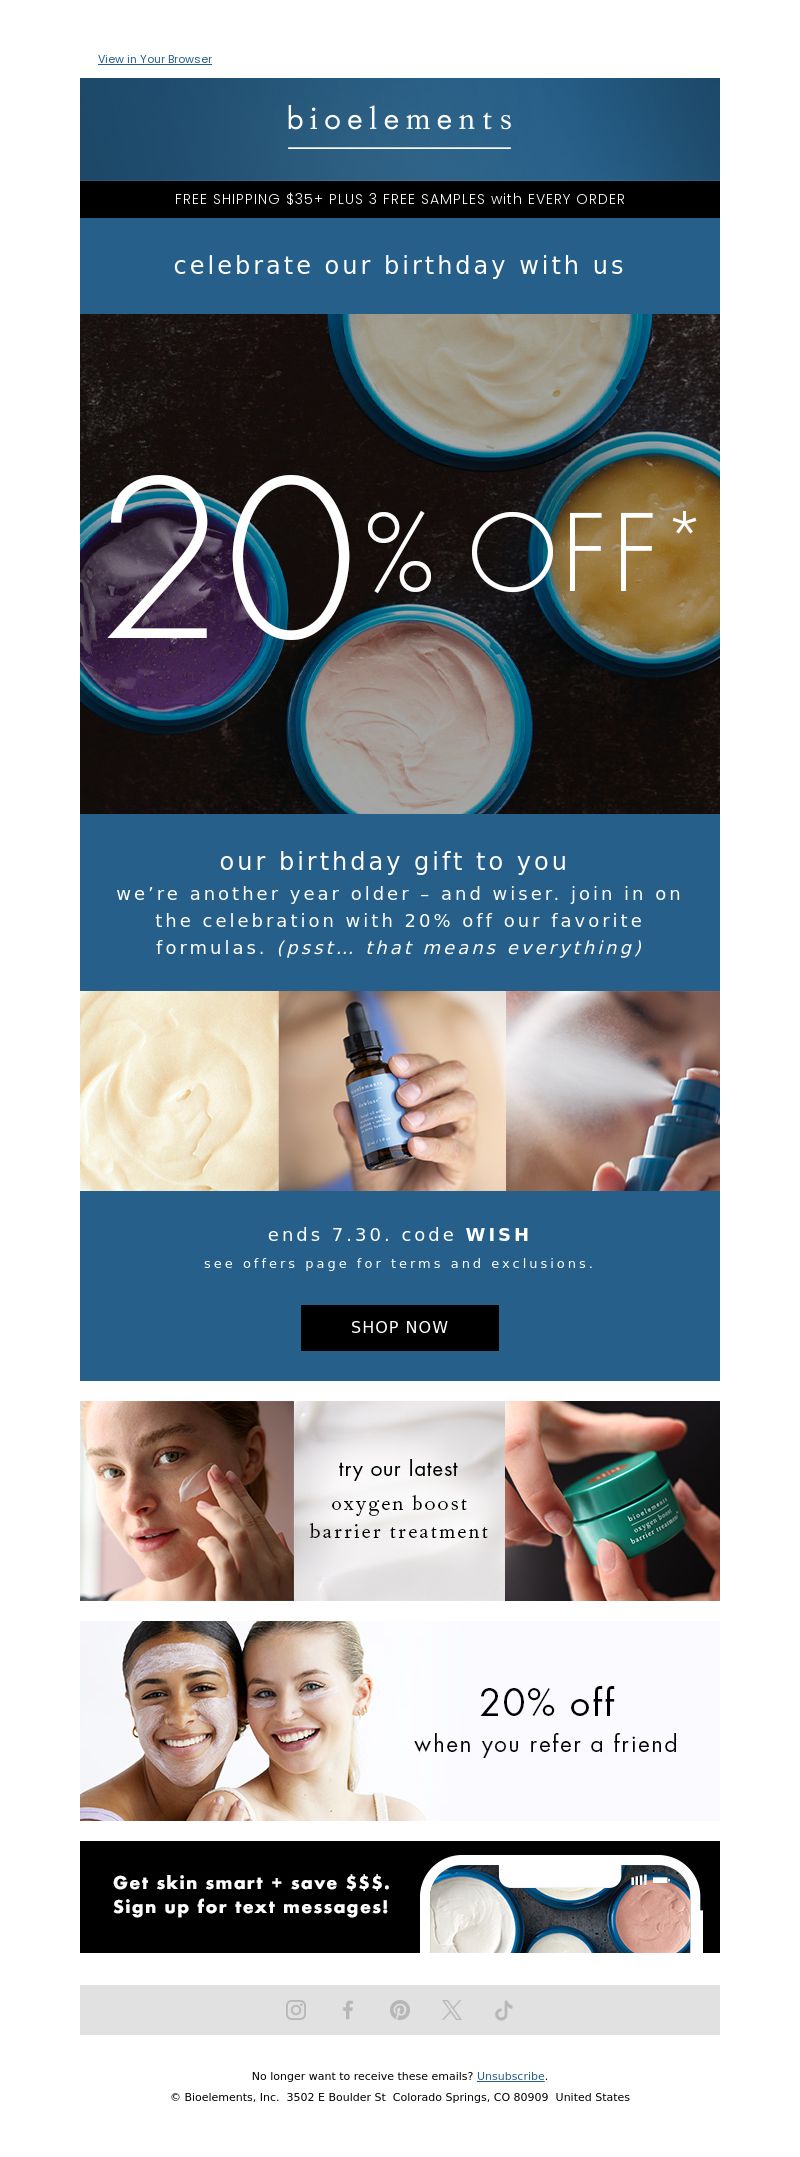
Task: Open the face mist spray image
Action: (613, 1091)
